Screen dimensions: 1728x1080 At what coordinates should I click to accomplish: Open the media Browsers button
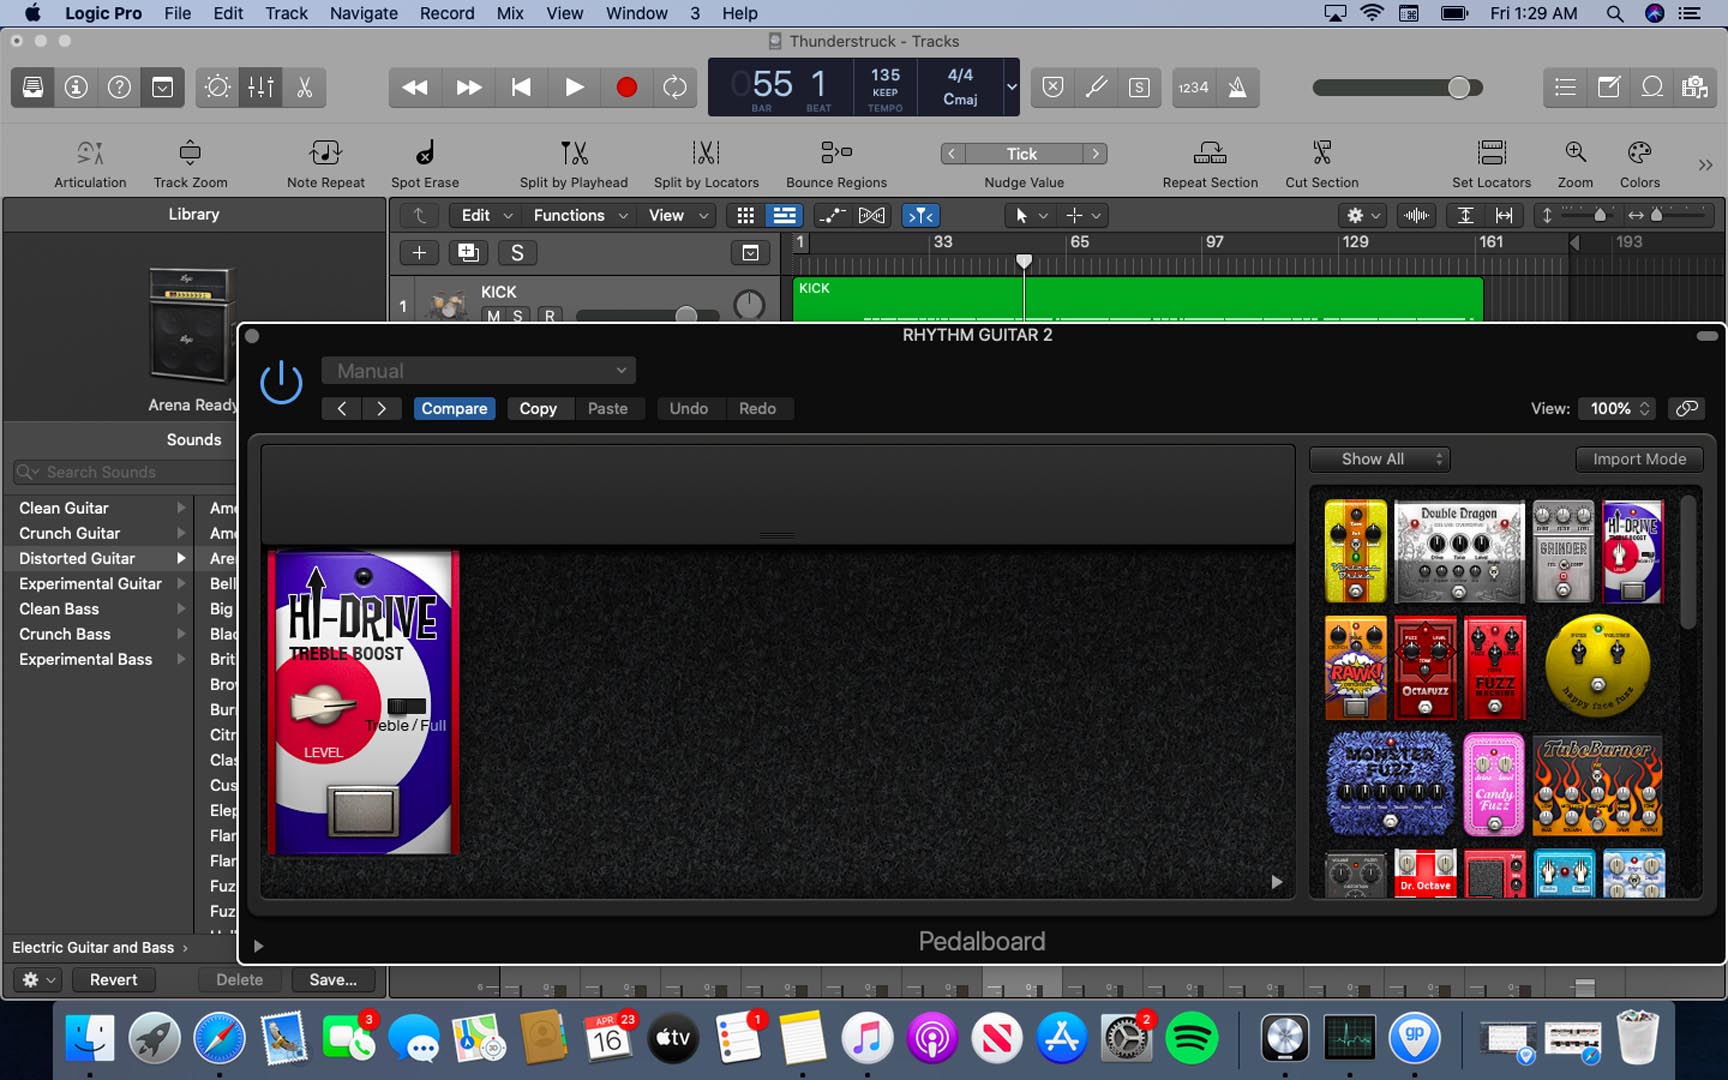pos(1694,87)
